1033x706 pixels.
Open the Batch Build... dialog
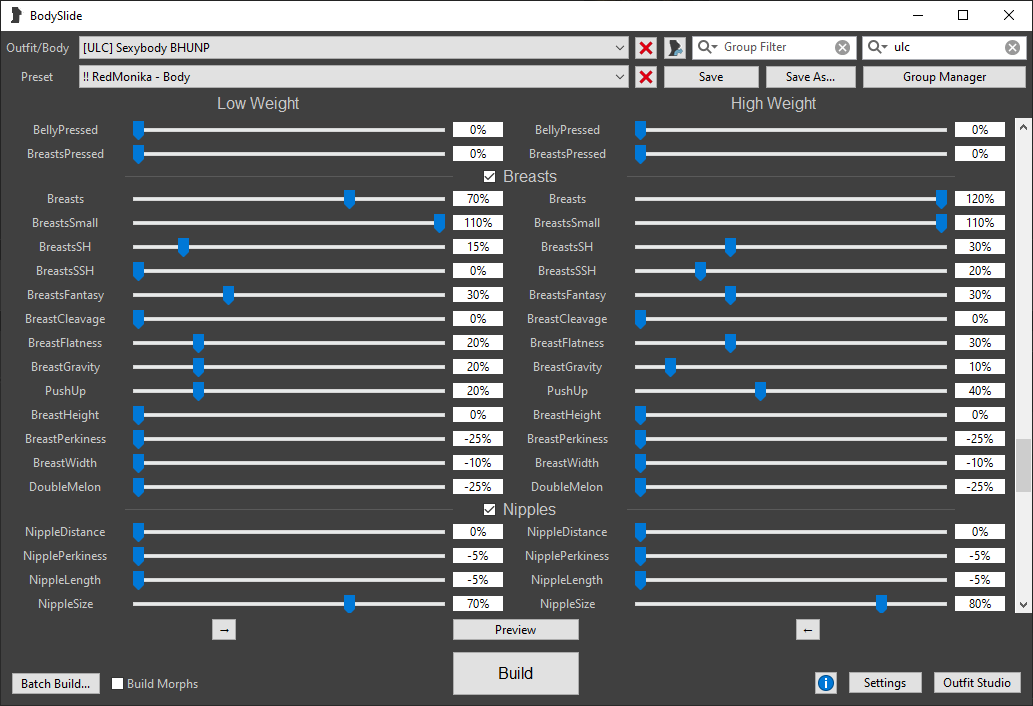(55, 684)
